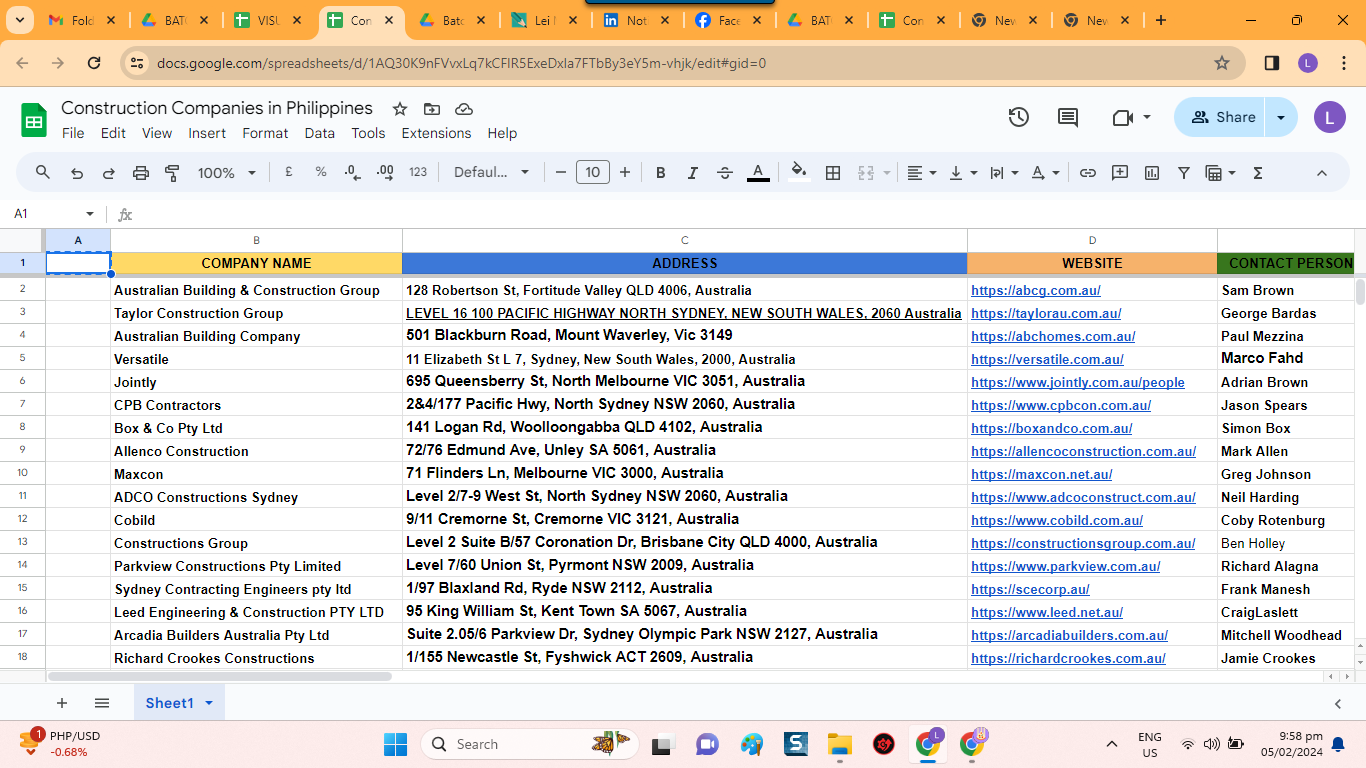The width and height of the screenshot is (1366, 768).
Task: Expand the Share options dropdown arrow
Action: [1281, 117]
